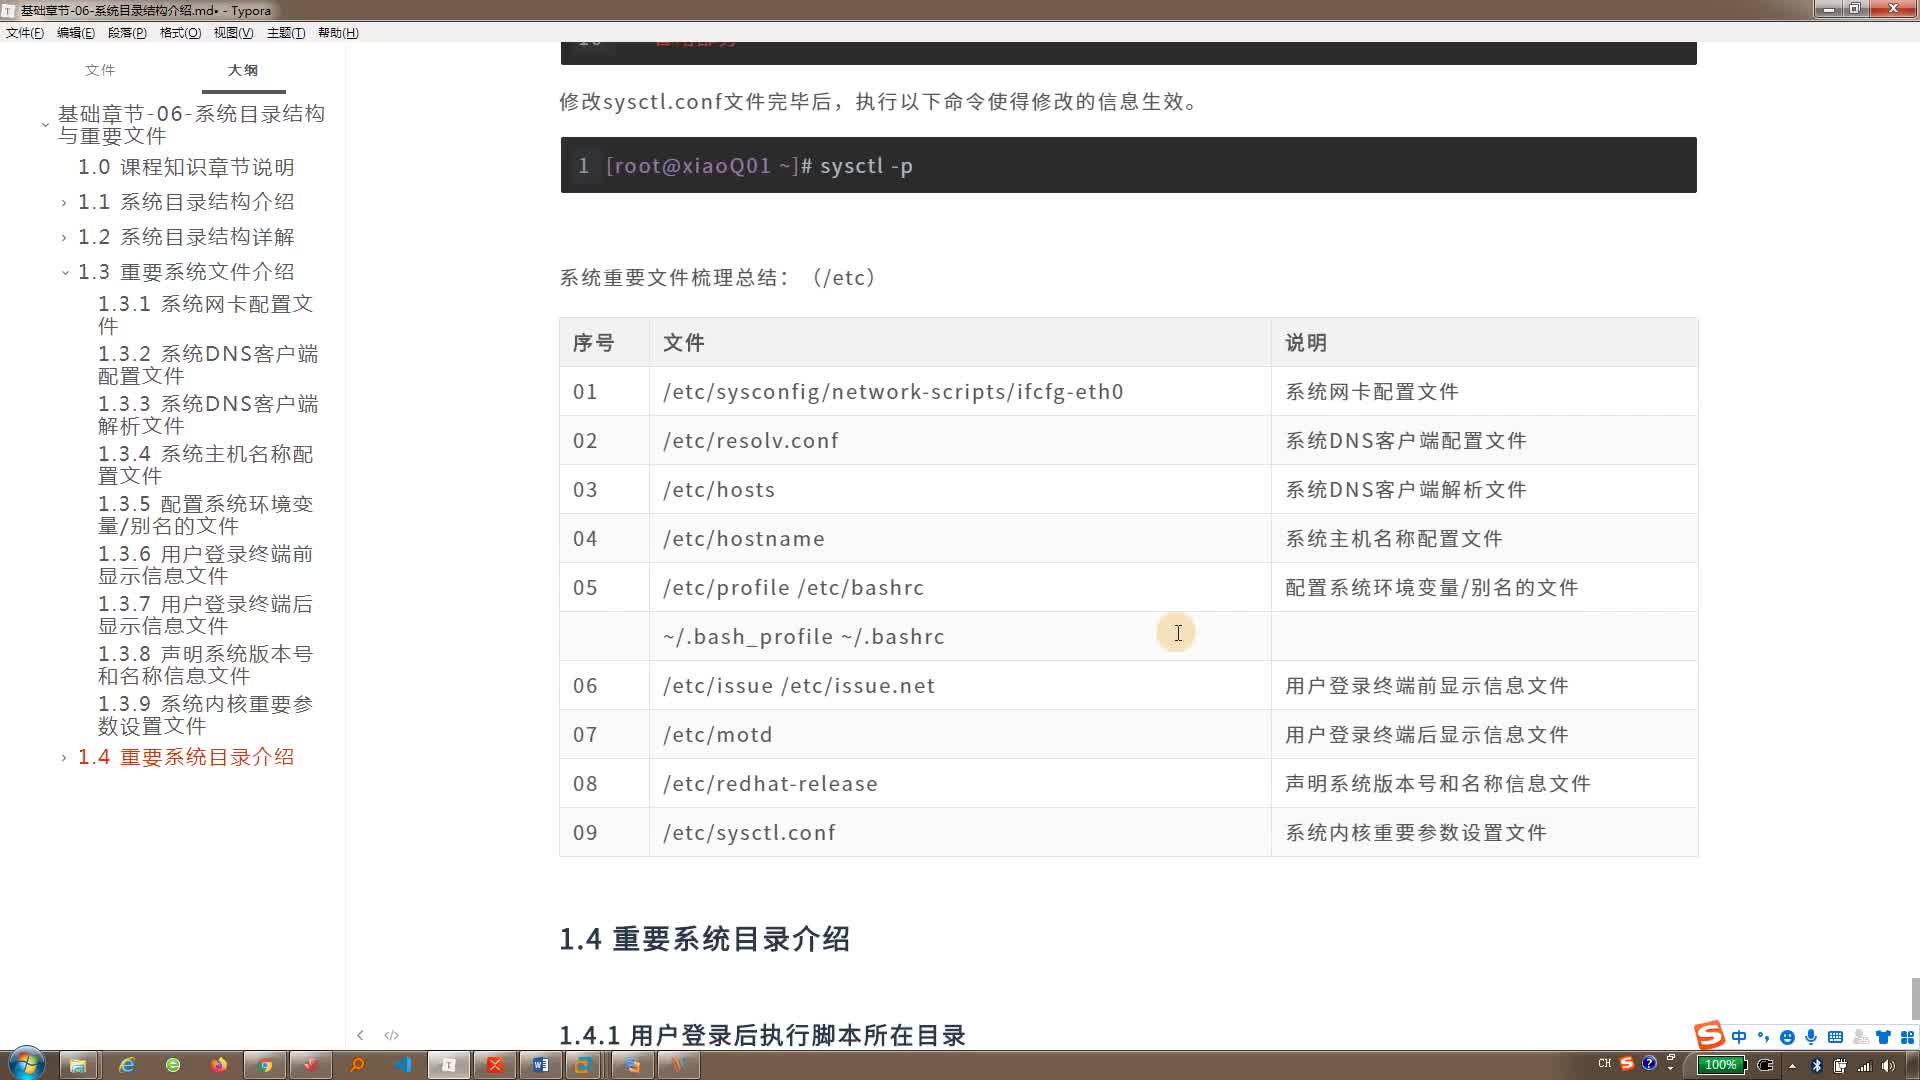Screen dimensions: 1920x1080
Task: Click table cell /etc/sysctl.conf
Action: (960, 832)
